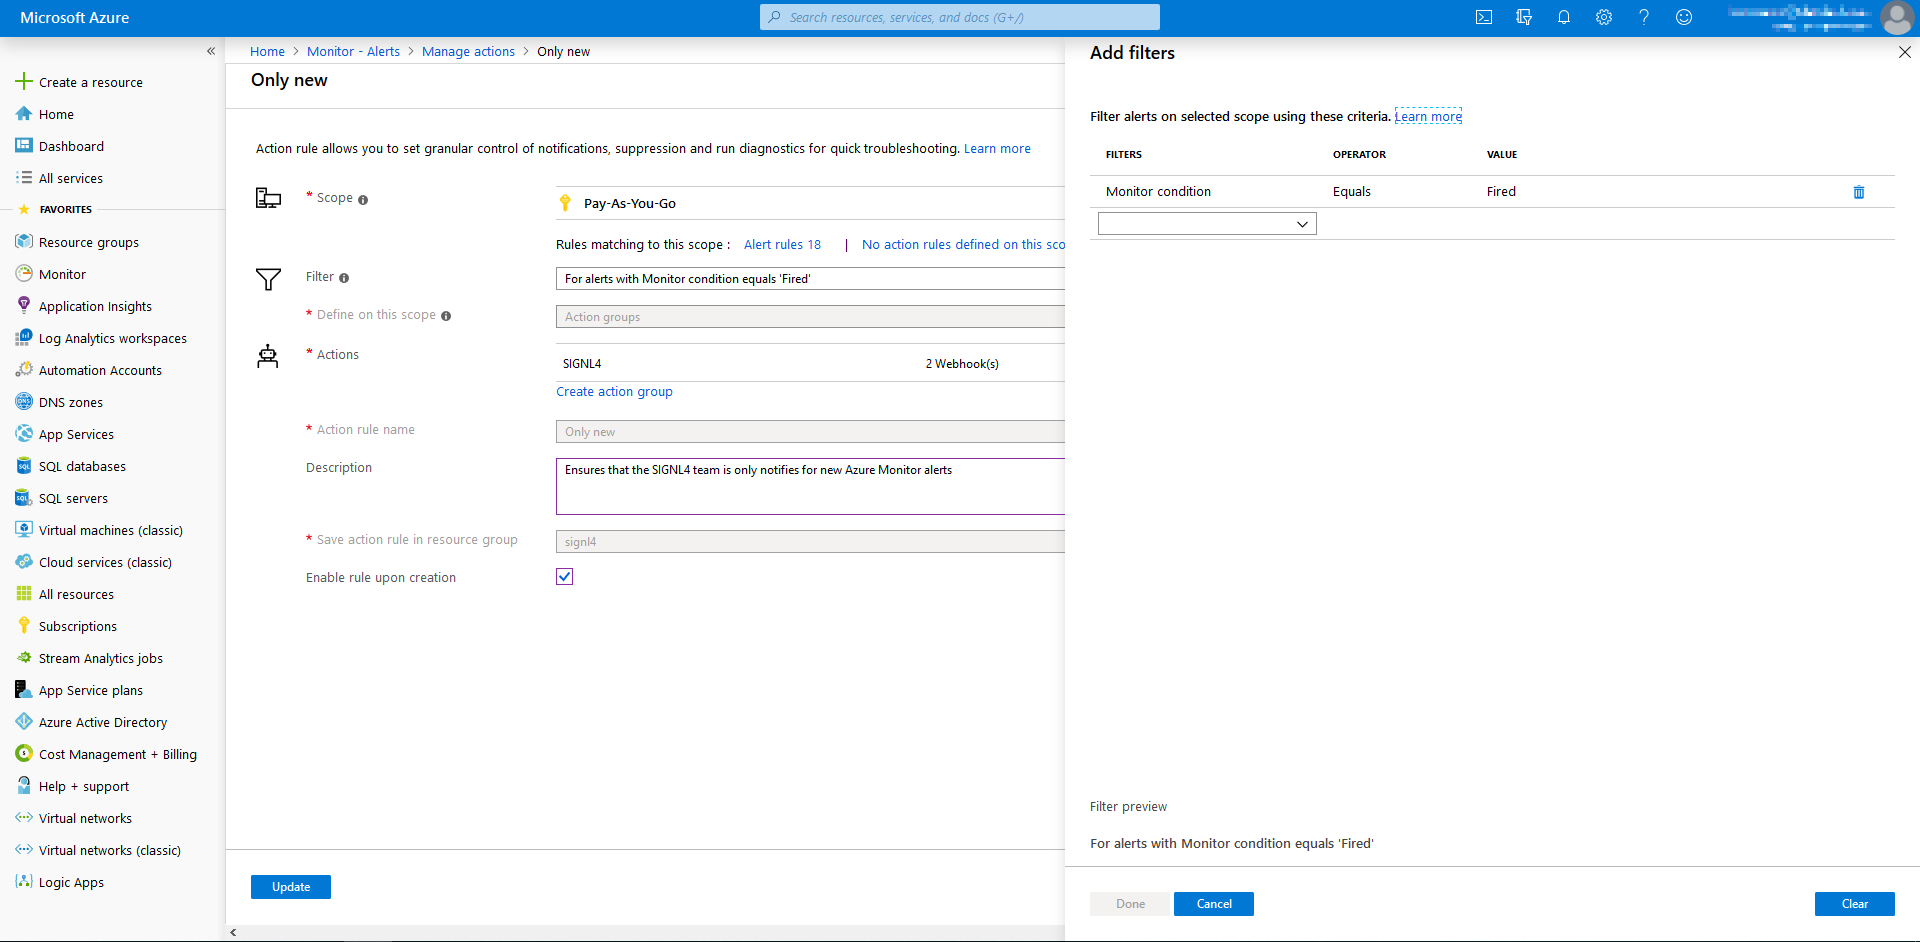
Task: Open All resources in the sidebar
Action: click(76, 594)
